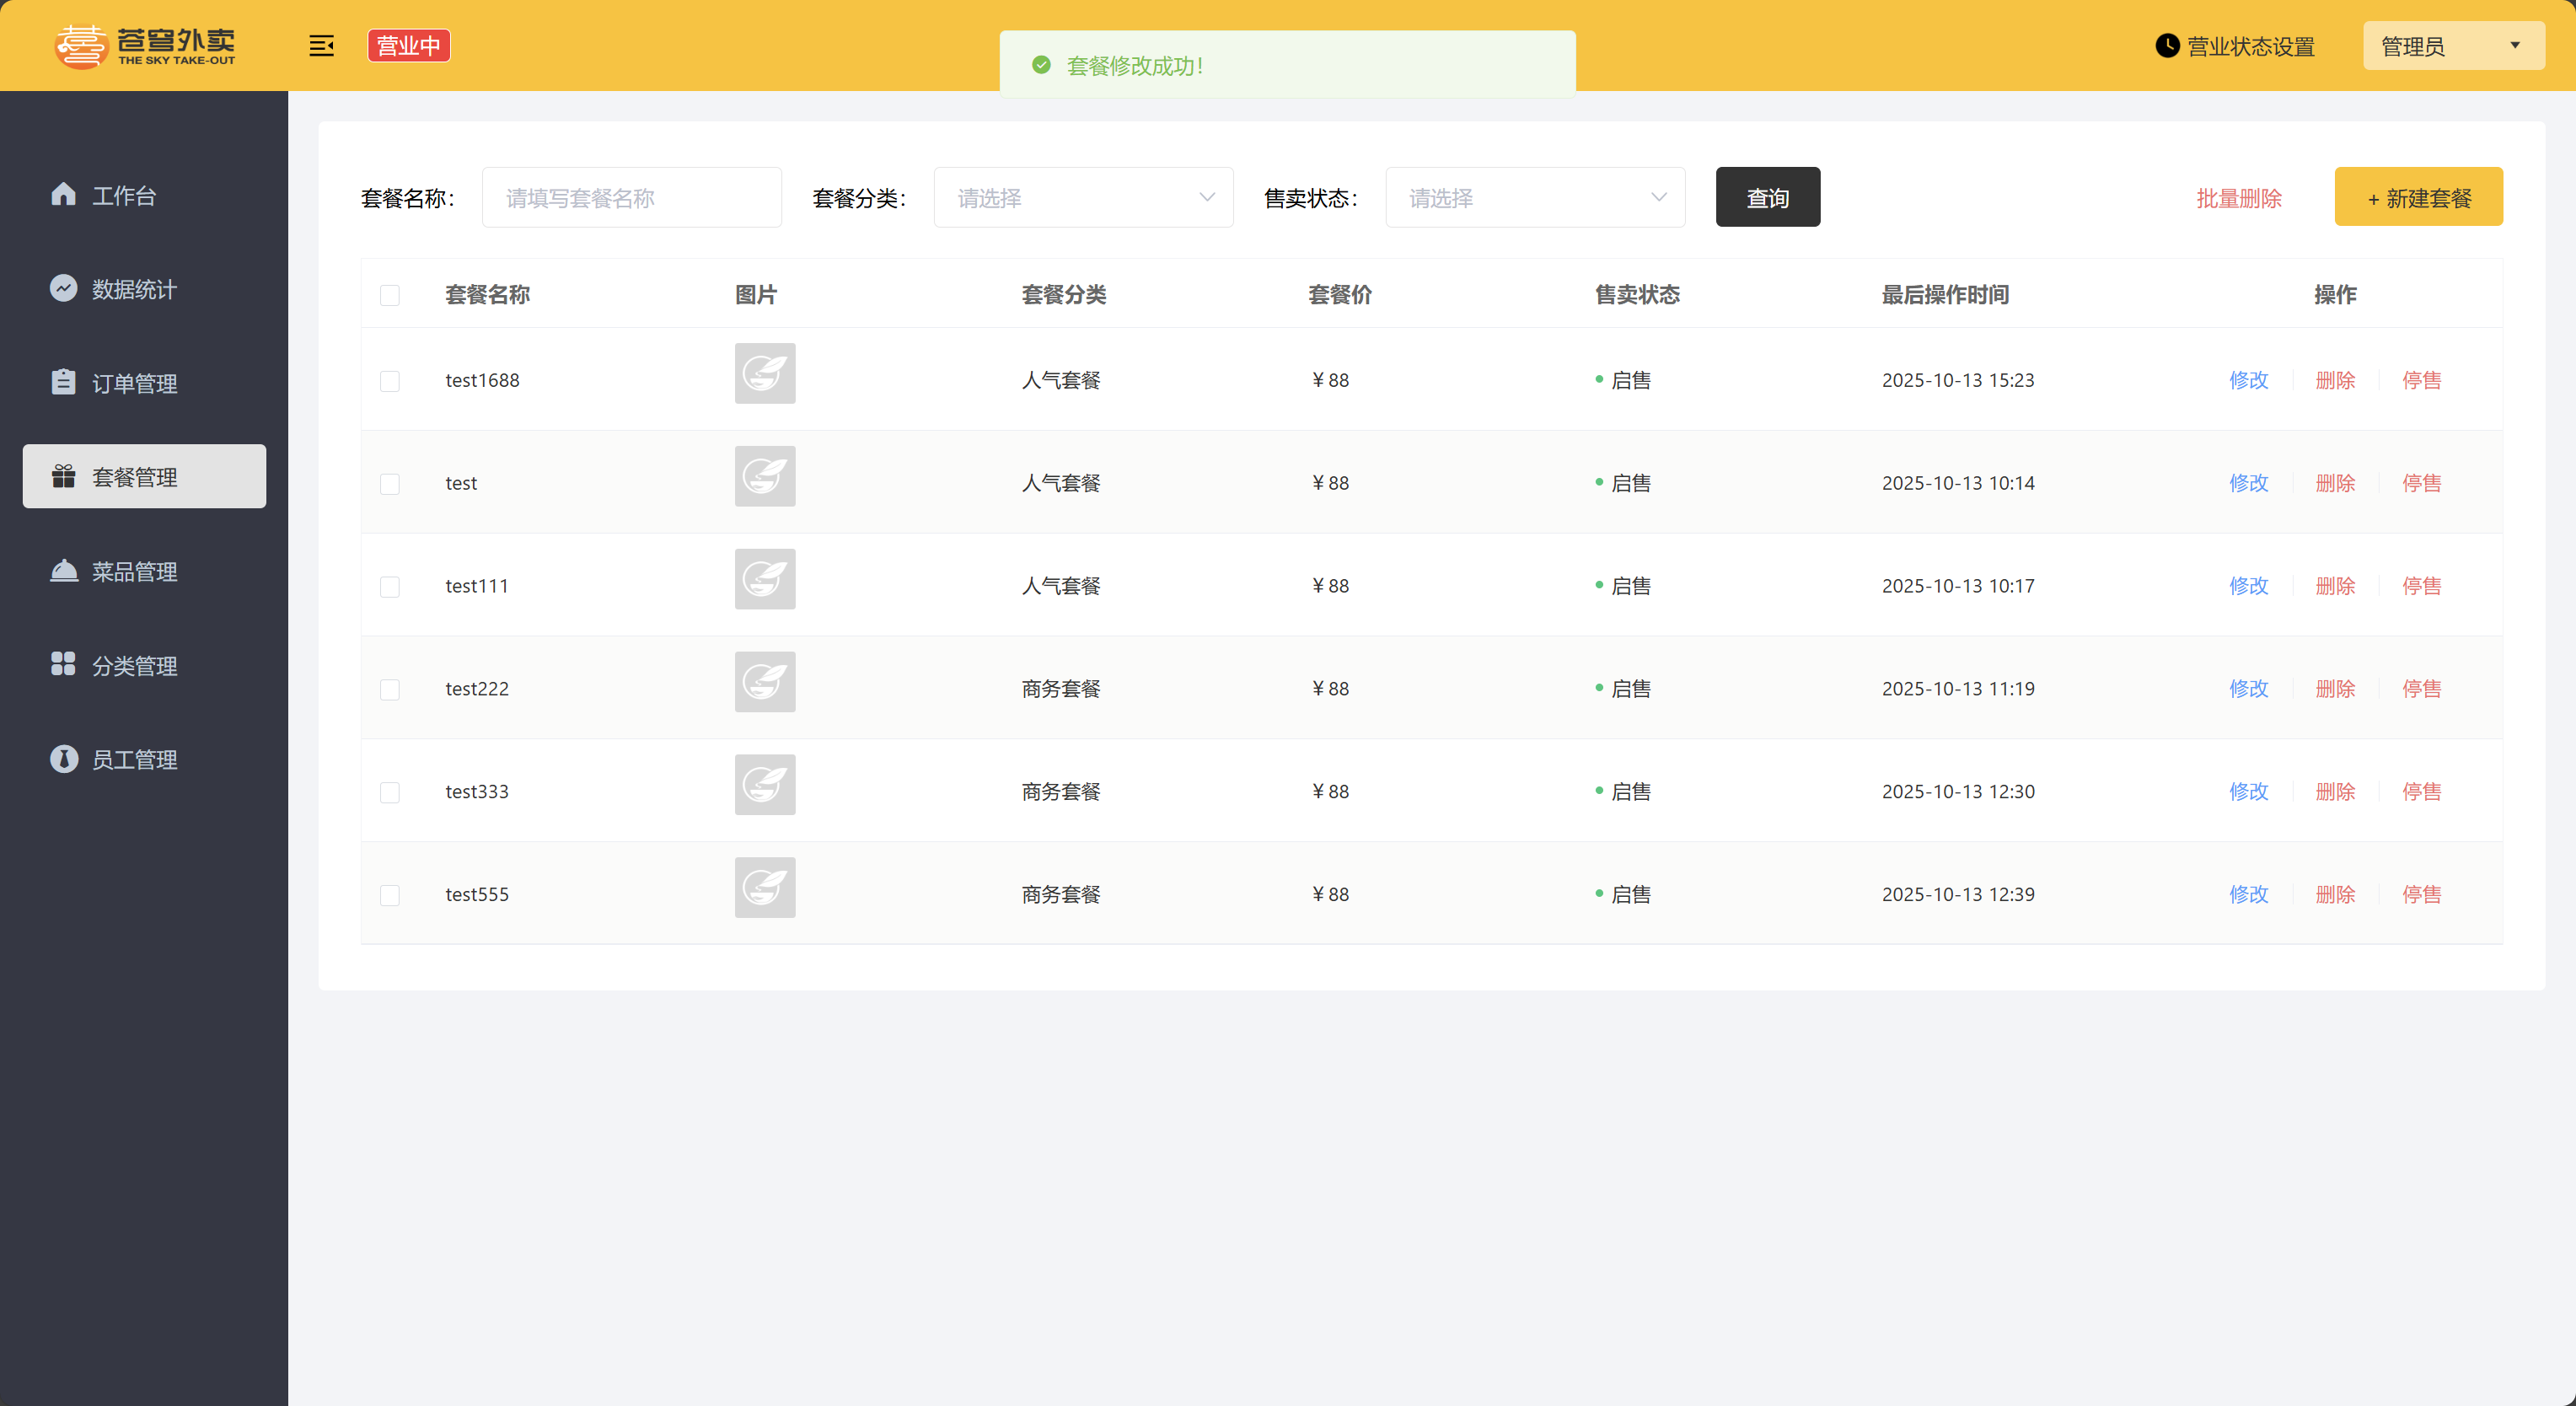Click the Sky Take-Out logo
Image resolution: width=2576 pixels, height=1406 pixels.
point(145,46)
